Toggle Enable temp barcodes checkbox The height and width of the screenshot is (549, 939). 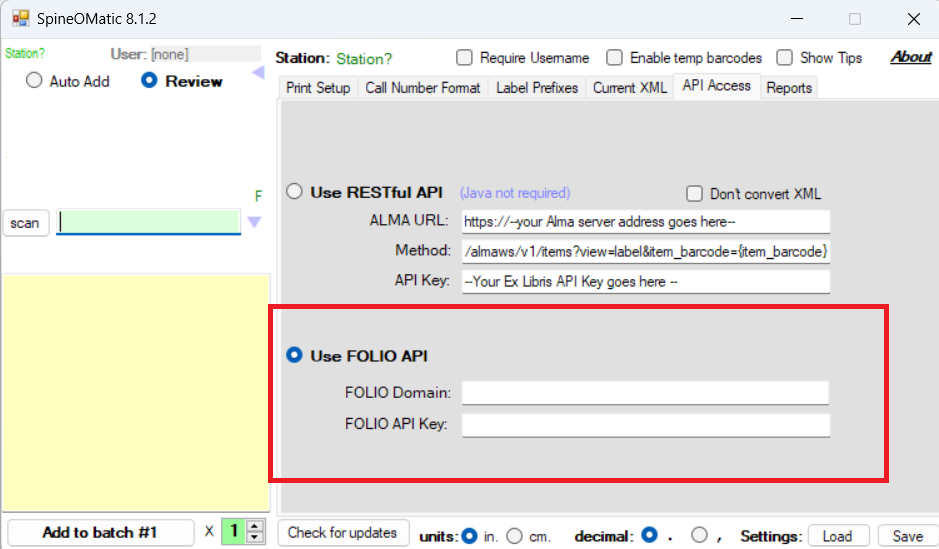(614, 58)
